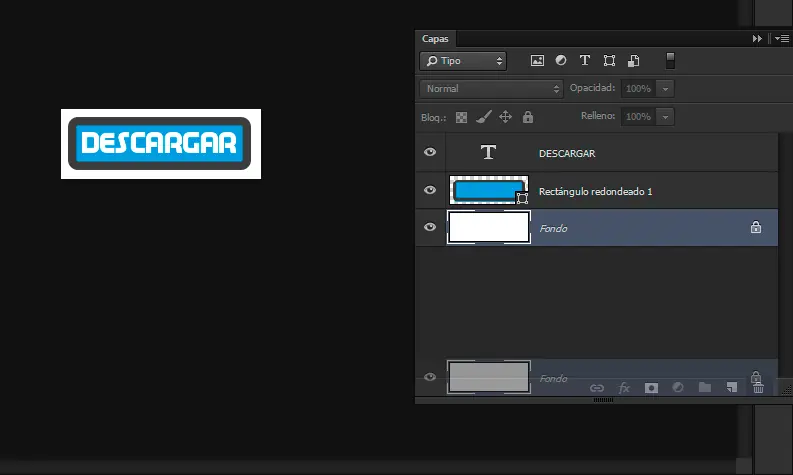
Task: Filter layers by smart objects icon
Action: [634, 61]
